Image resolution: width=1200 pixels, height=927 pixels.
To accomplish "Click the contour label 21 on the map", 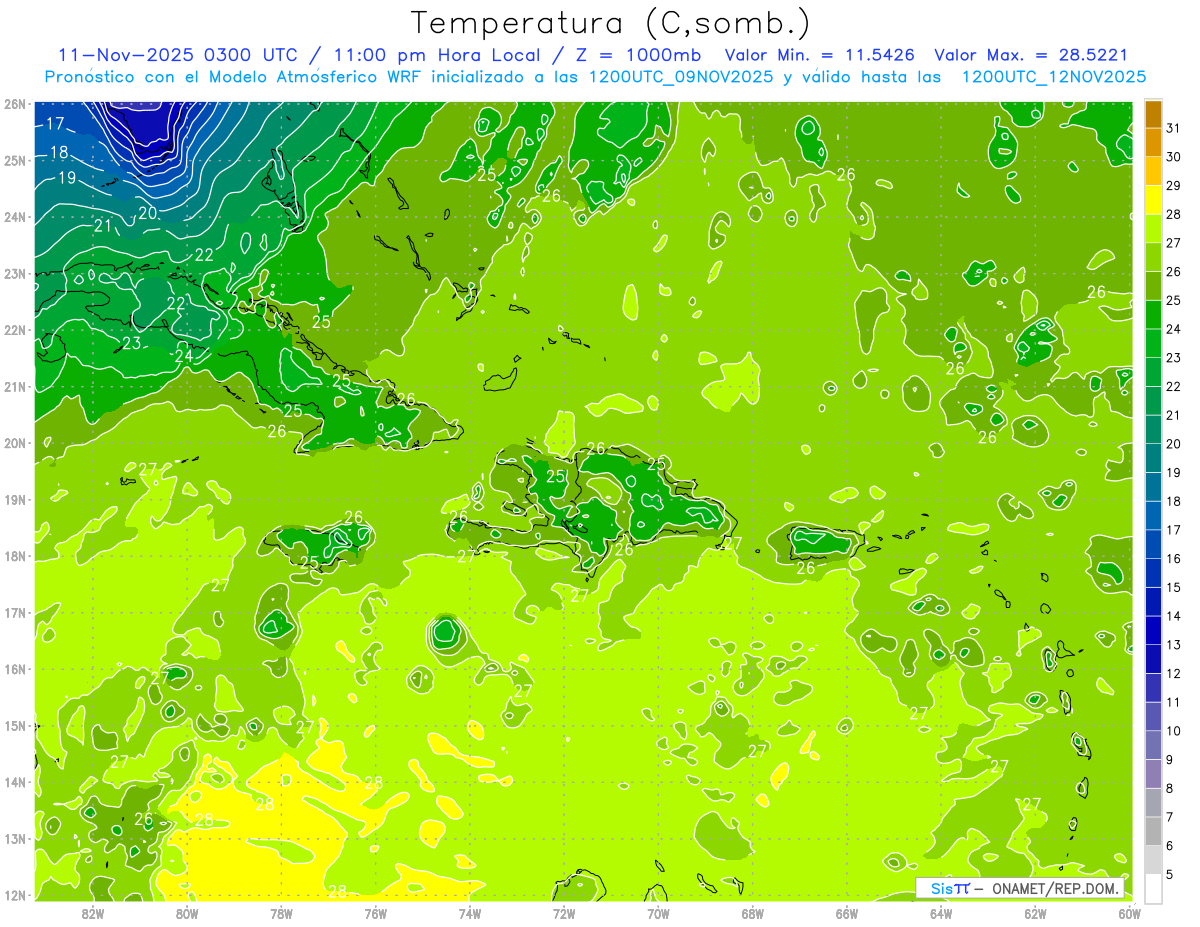I will (103, 227).
